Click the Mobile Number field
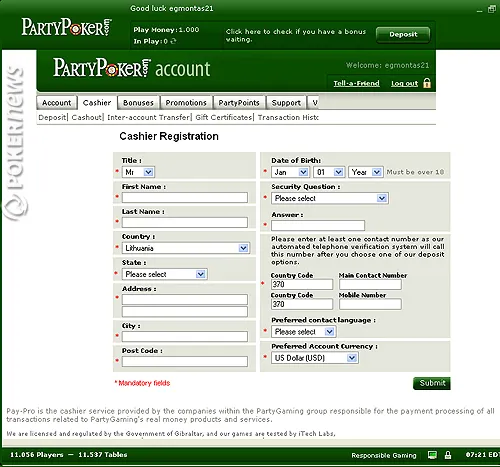 tap(370, 304)
